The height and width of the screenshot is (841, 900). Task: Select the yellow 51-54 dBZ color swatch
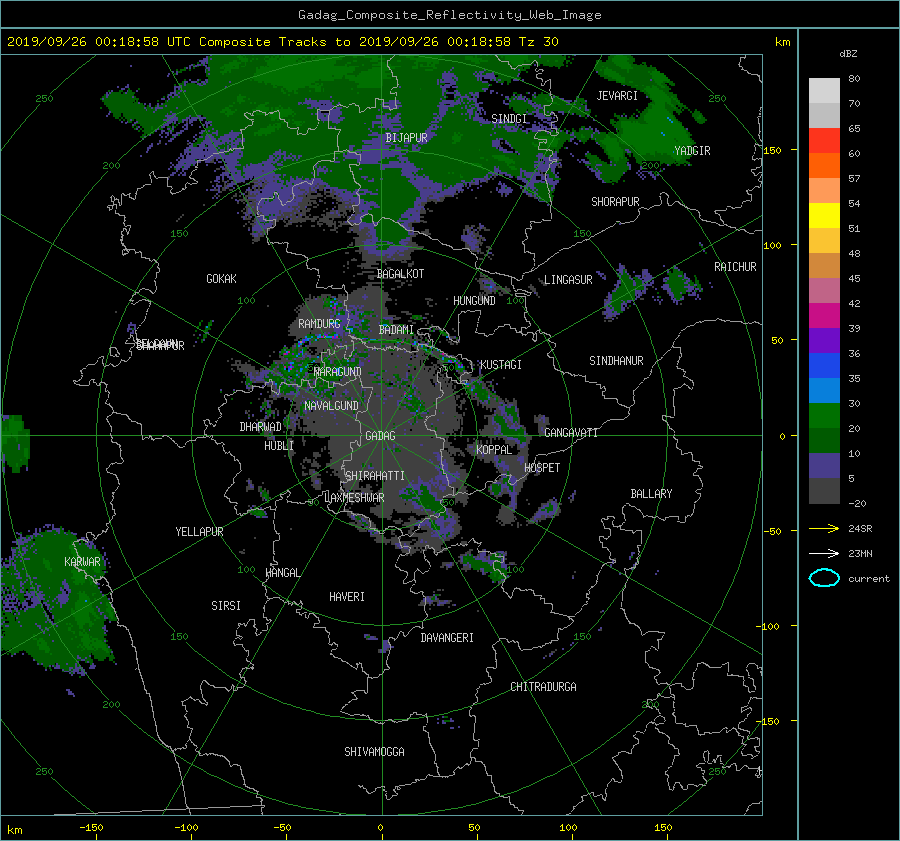pos(824,216)
